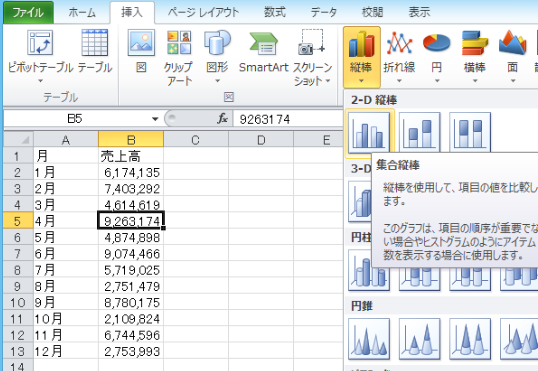The image size is (538, 371).
Task: Choose 2-D 100% stacked column chart
Action: click(x=470, y=132)
